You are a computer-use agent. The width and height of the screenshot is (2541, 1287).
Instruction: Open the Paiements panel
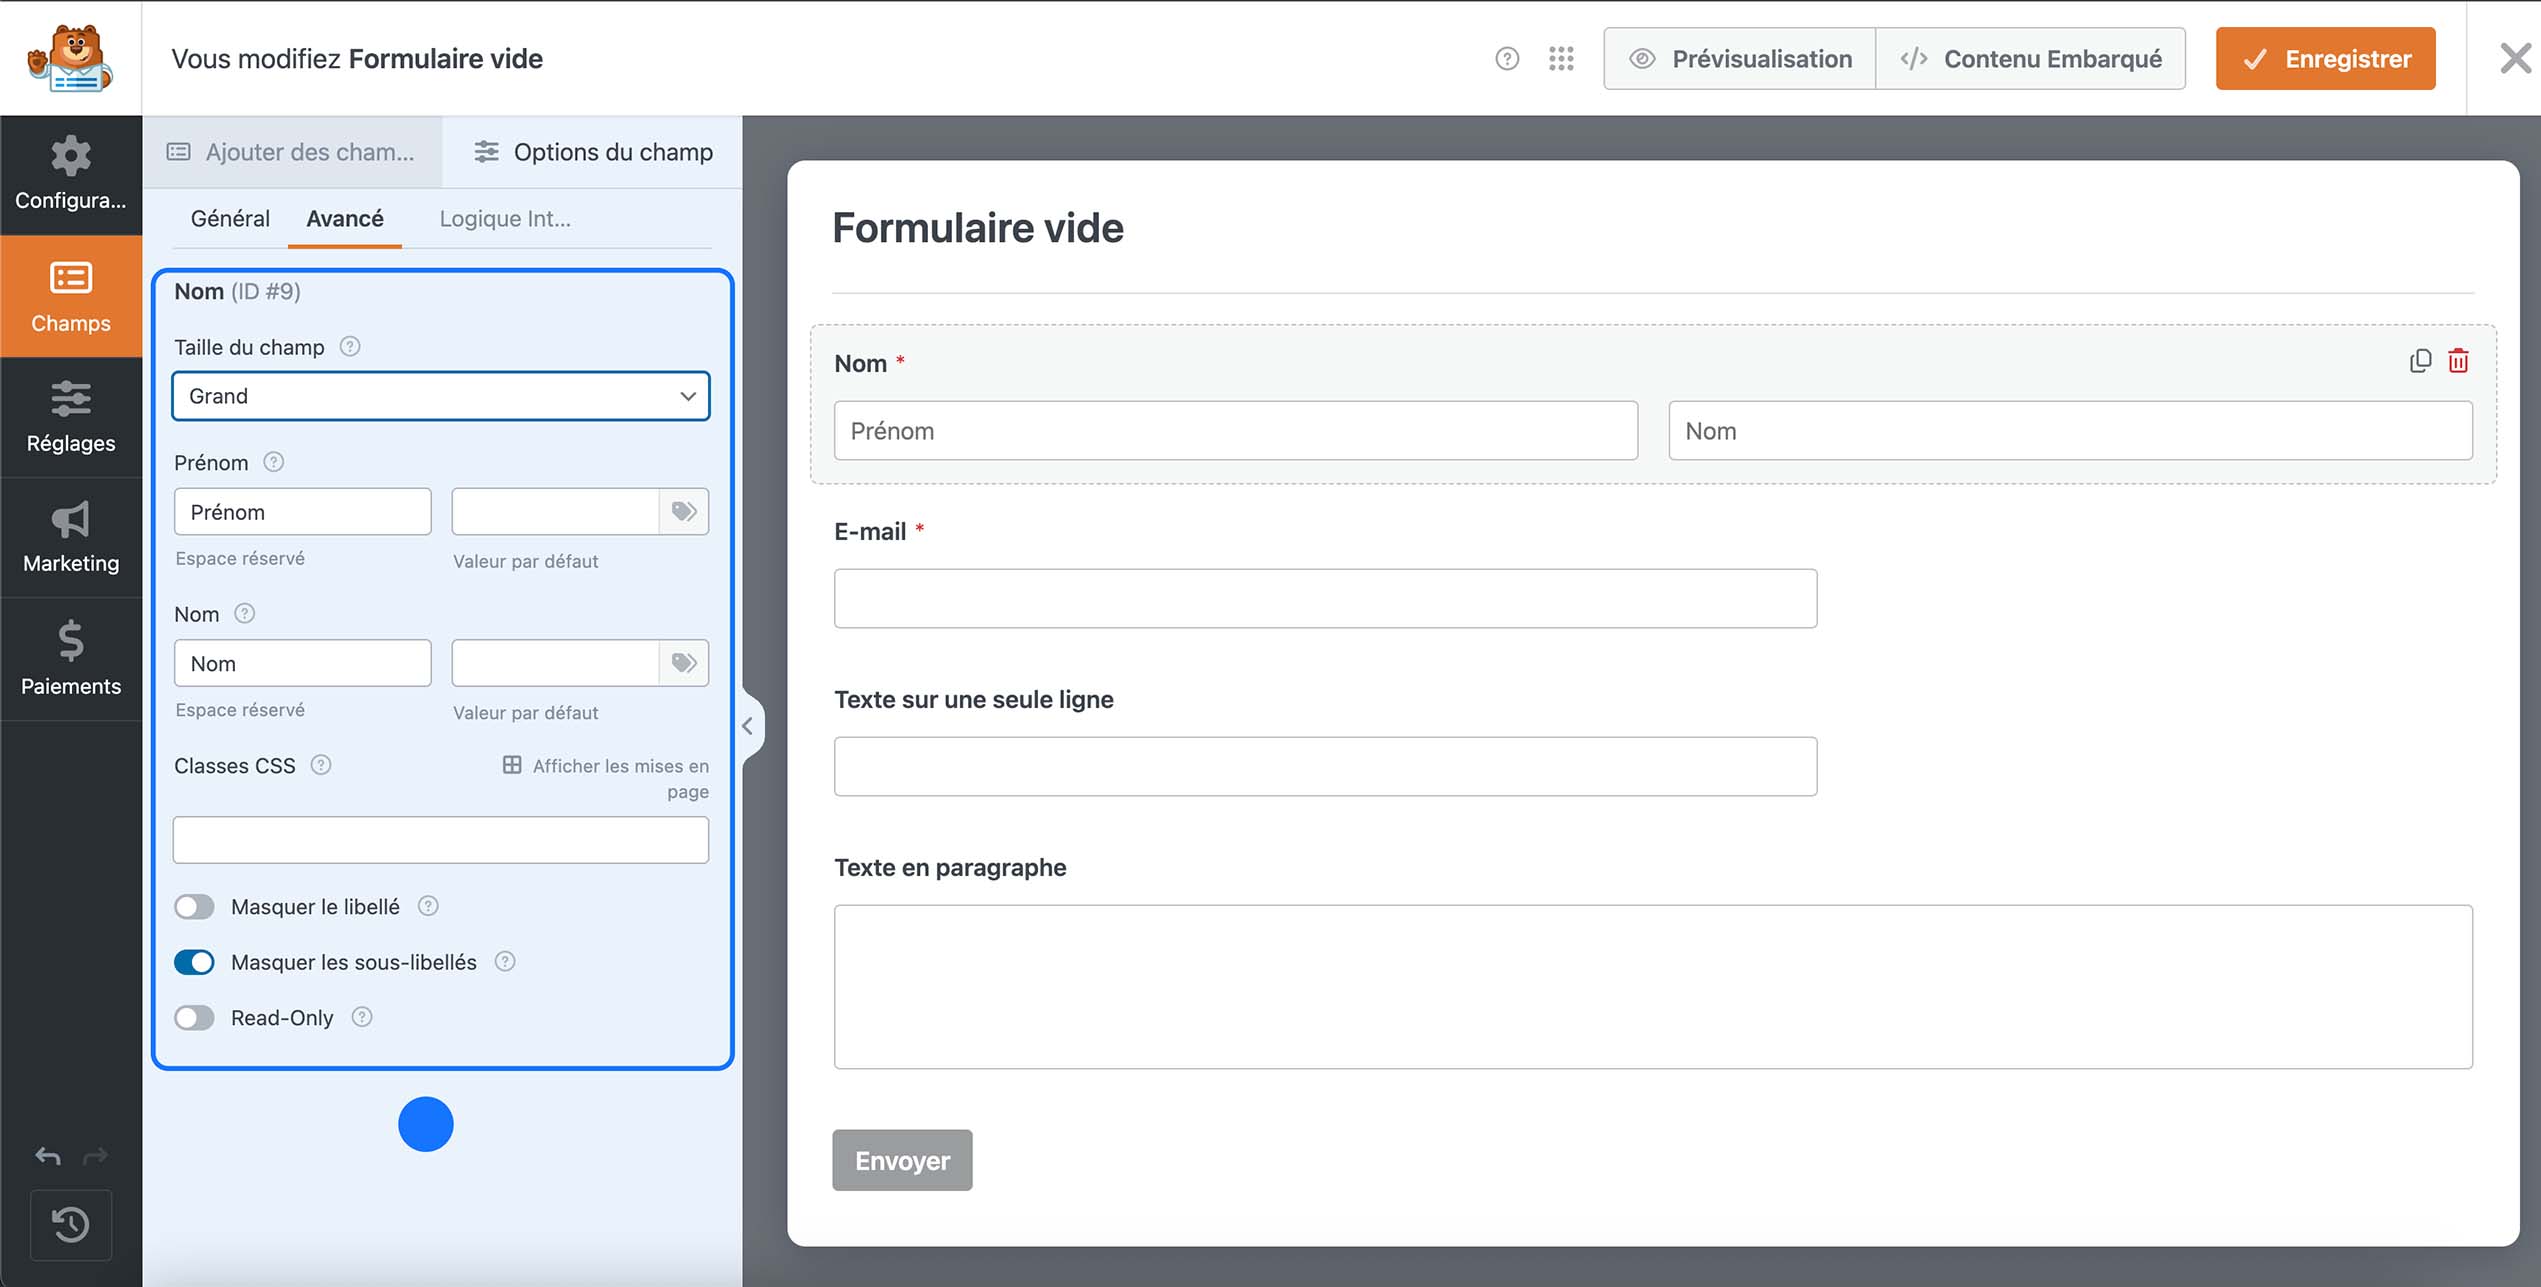tap(70, 660)
